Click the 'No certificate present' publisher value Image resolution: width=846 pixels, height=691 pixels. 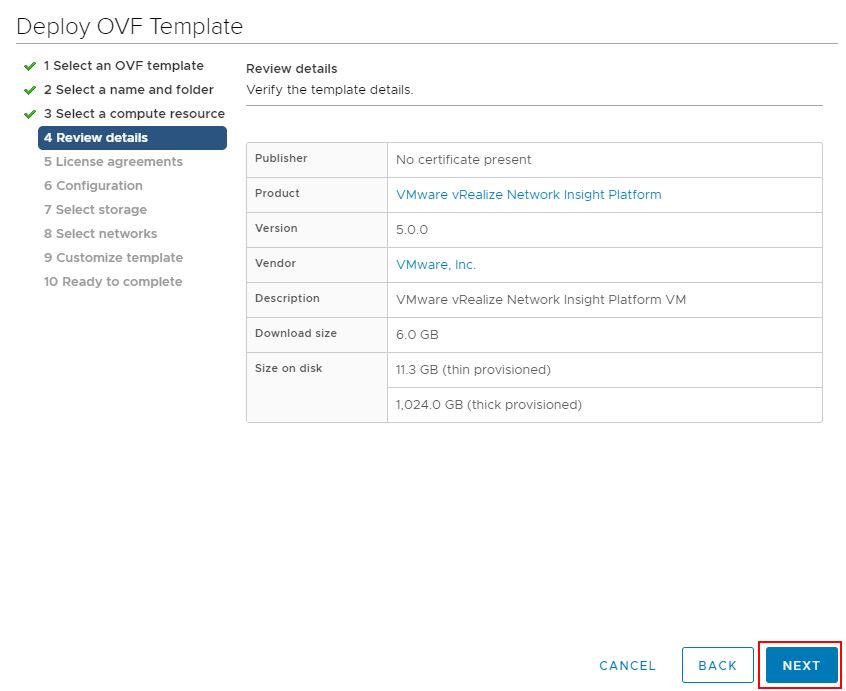(463, 160)
